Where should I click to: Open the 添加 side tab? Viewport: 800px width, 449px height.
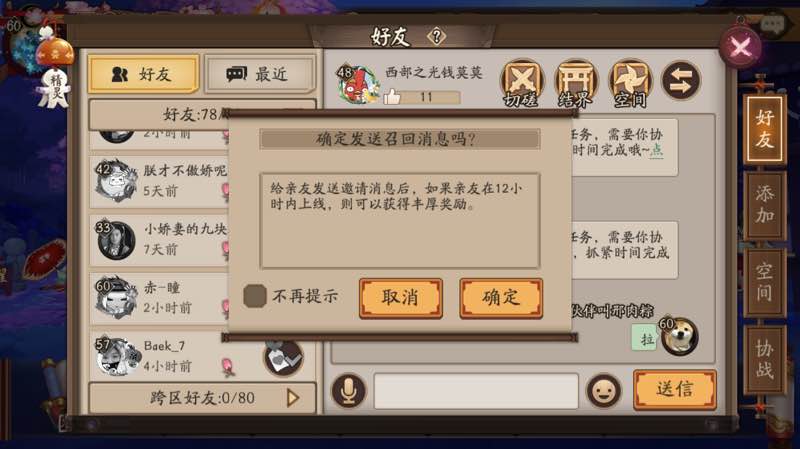764,205
